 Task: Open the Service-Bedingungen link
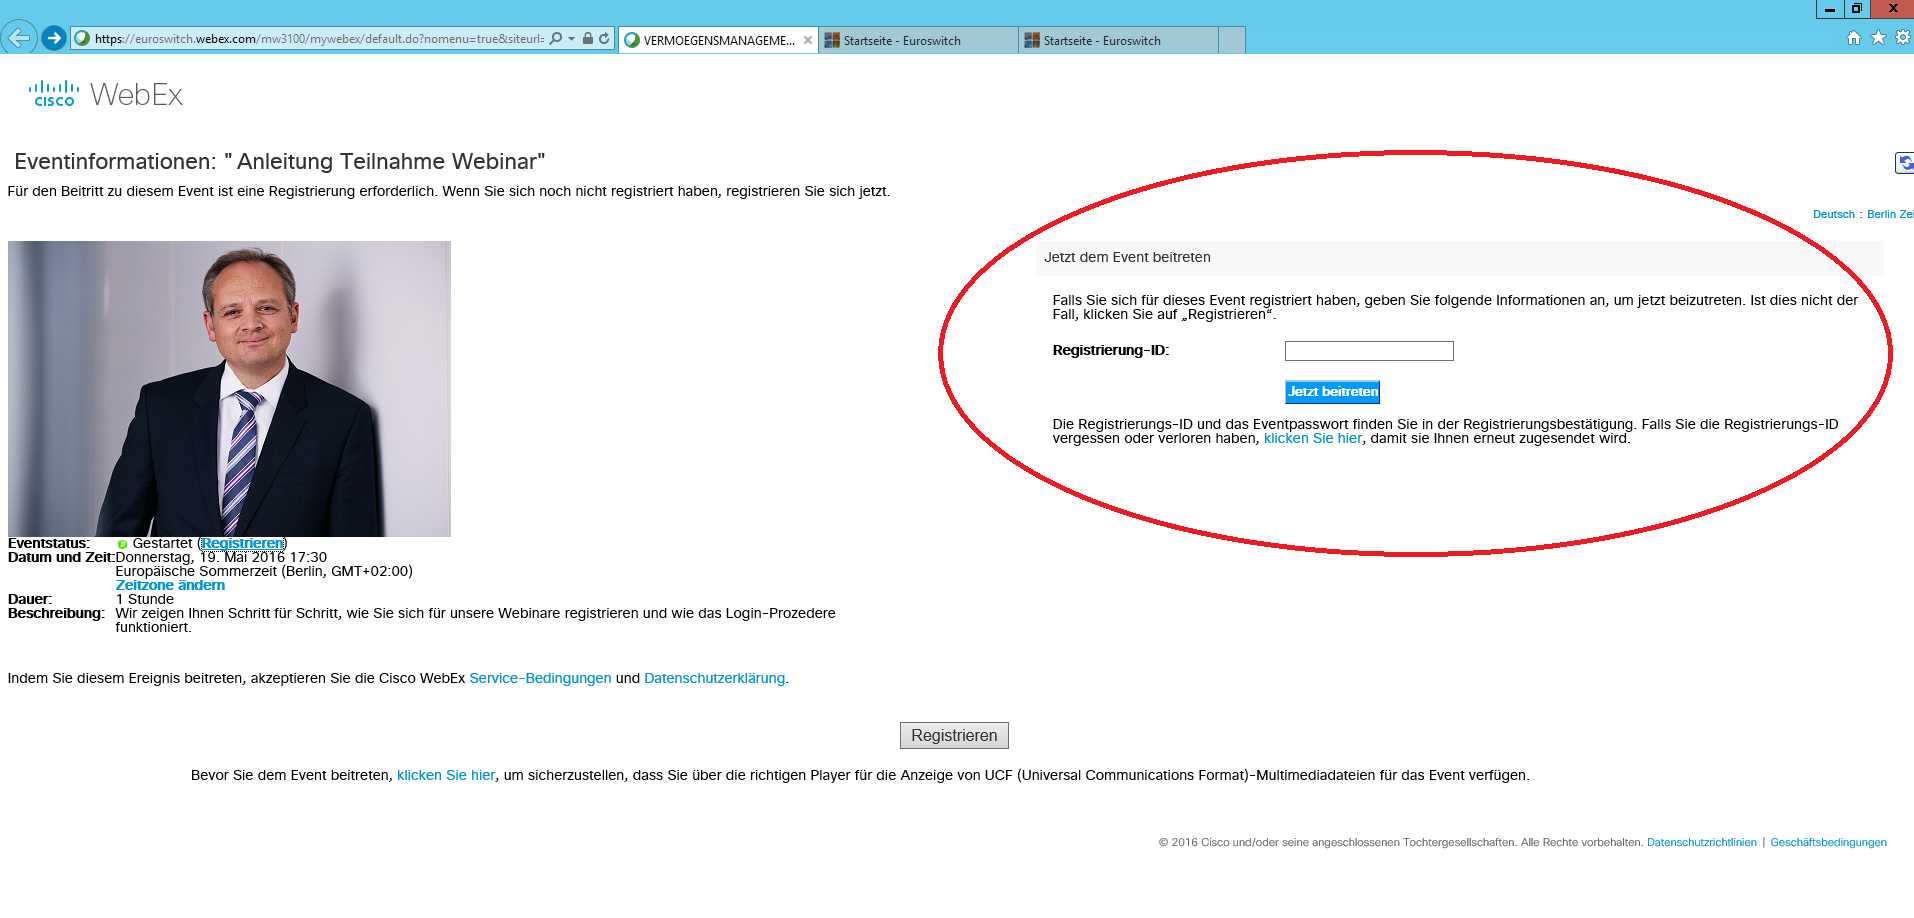click(x=540, y=678)
